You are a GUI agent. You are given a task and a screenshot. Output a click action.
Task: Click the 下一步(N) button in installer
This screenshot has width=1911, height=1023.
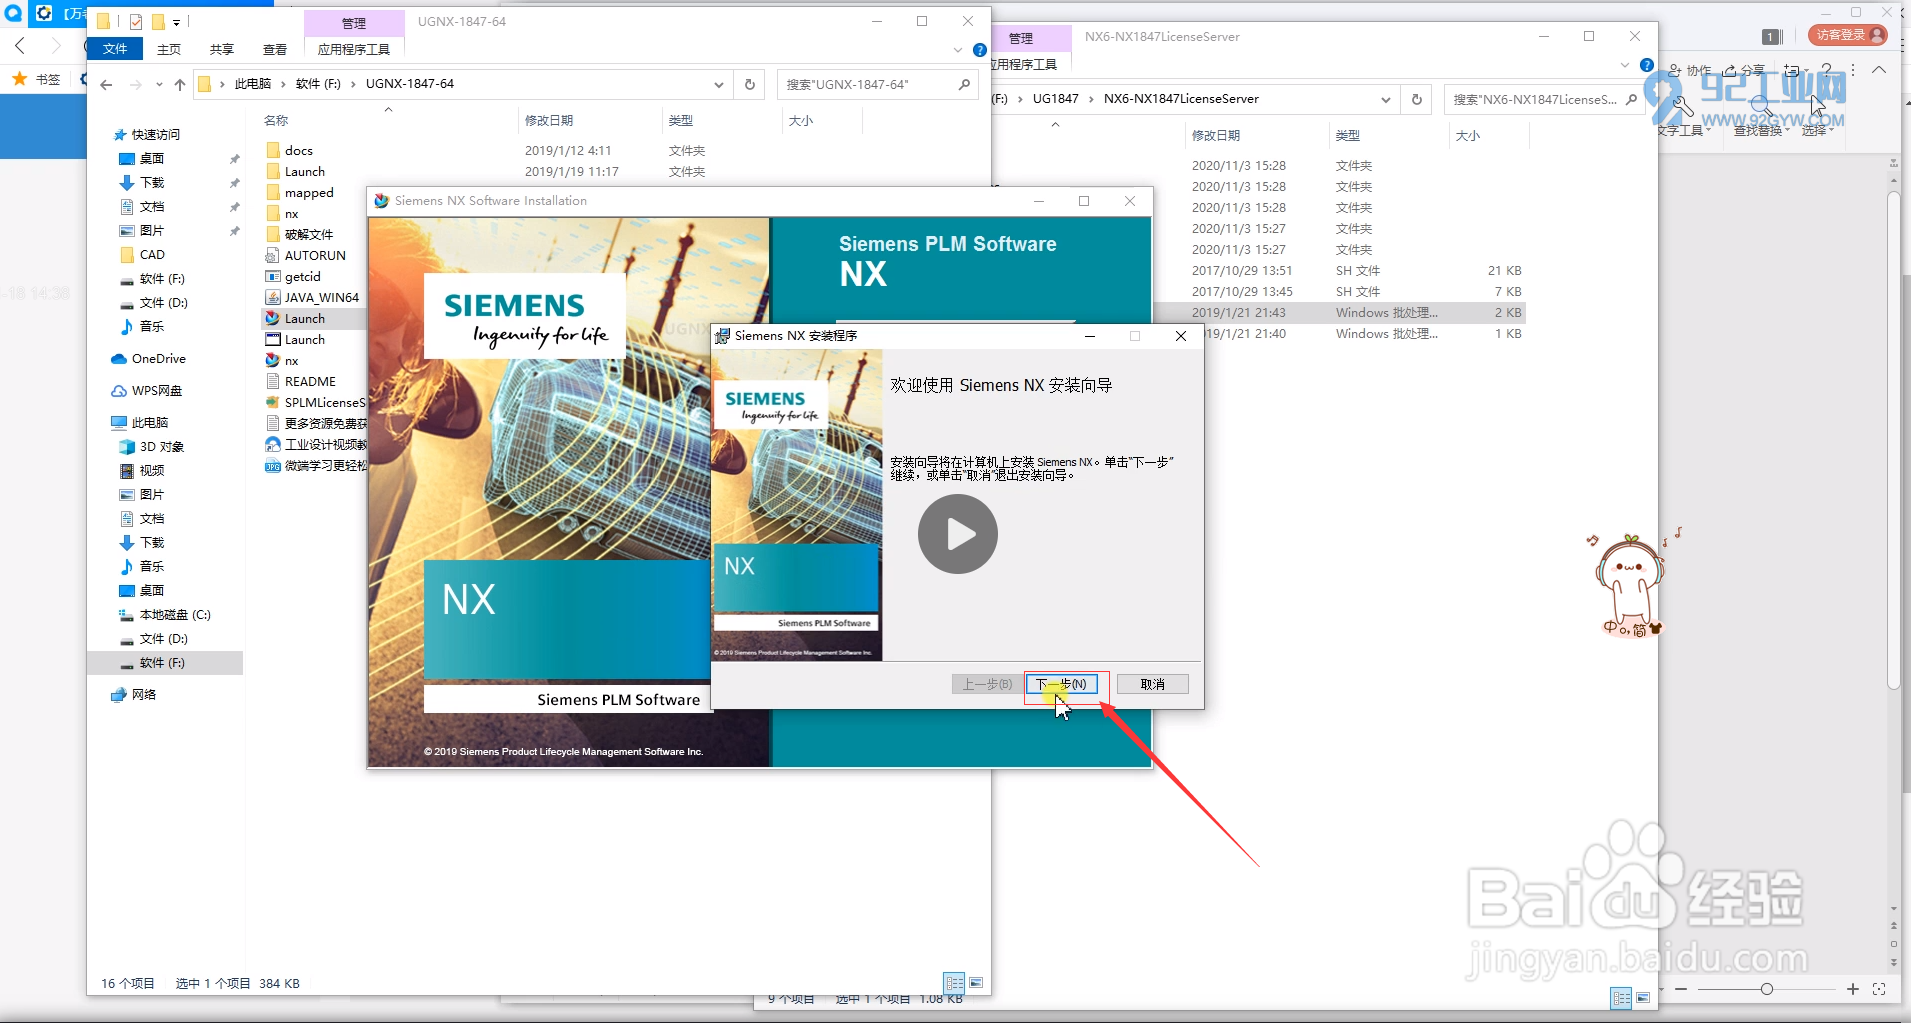[1062, 684]
